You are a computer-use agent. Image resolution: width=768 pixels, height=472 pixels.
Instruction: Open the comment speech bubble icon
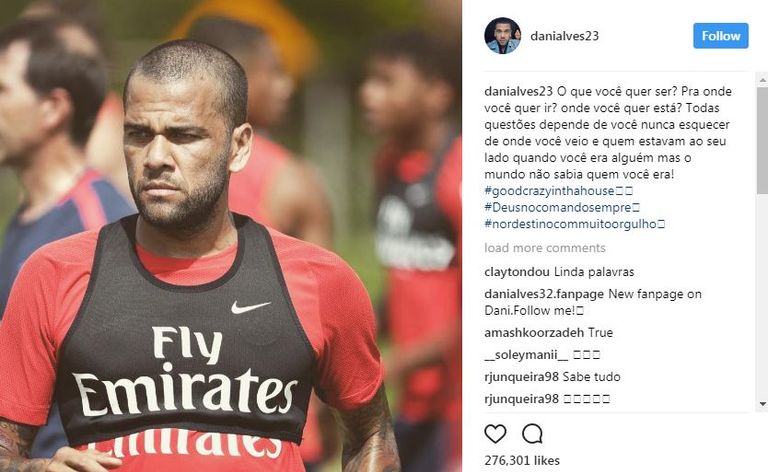pyautogui.click(x=532, y=434)
